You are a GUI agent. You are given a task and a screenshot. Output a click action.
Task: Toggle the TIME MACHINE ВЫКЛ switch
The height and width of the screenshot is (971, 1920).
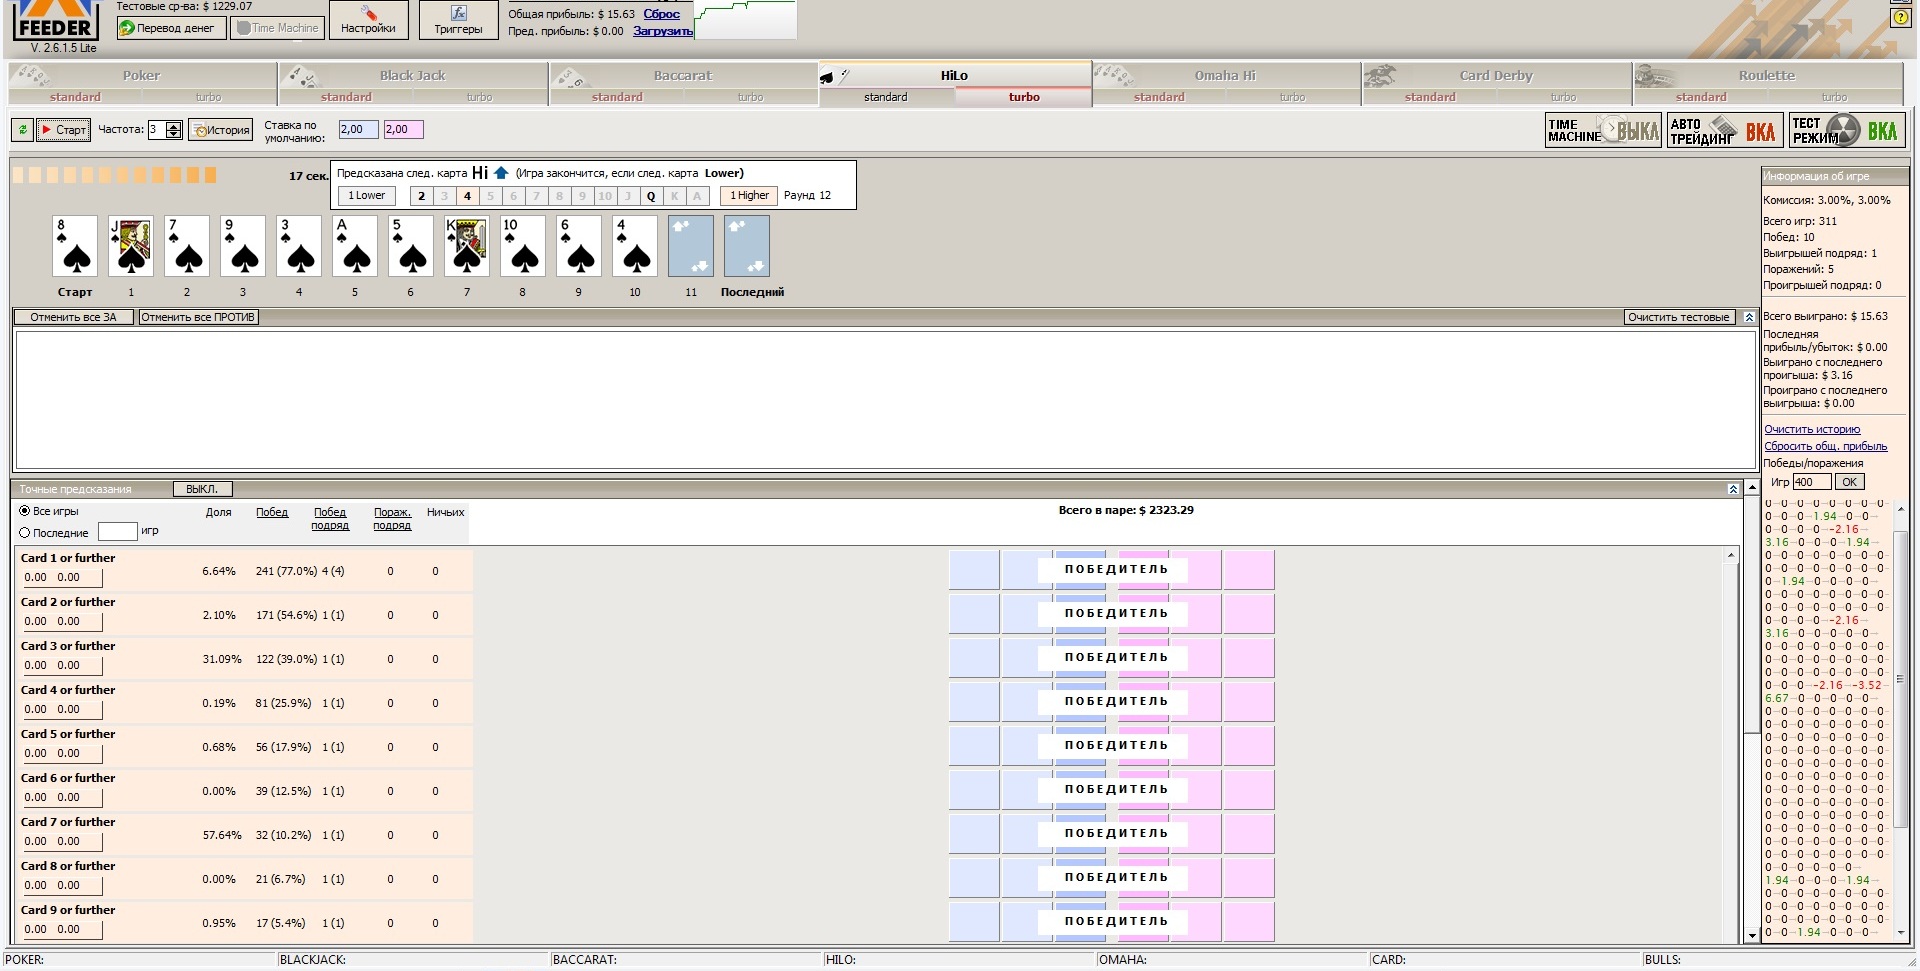coord(1604,131)
